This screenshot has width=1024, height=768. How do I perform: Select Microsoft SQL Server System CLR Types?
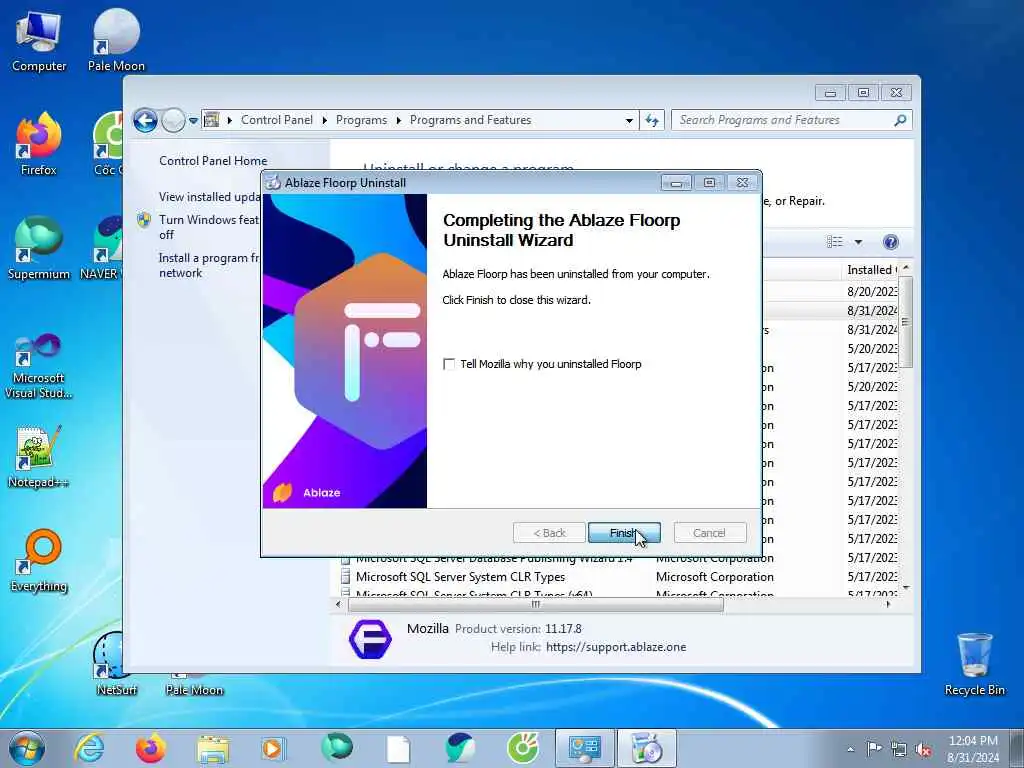pyautogui.click(x=460, y=577)
